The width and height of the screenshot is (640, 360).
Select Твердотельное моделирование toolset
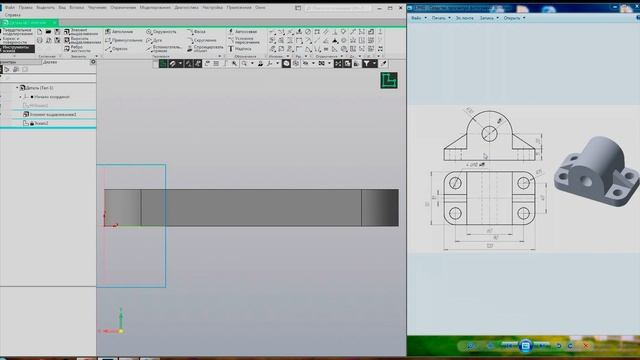pos(17,31)
